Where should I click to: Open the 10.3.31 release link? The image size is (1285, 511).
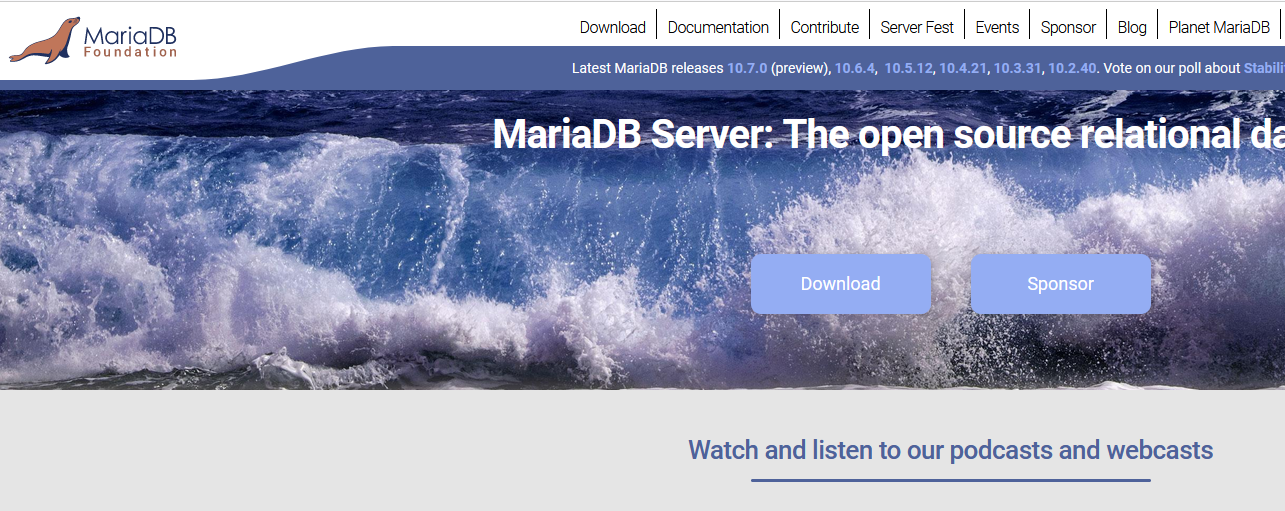click(1018, 68)
